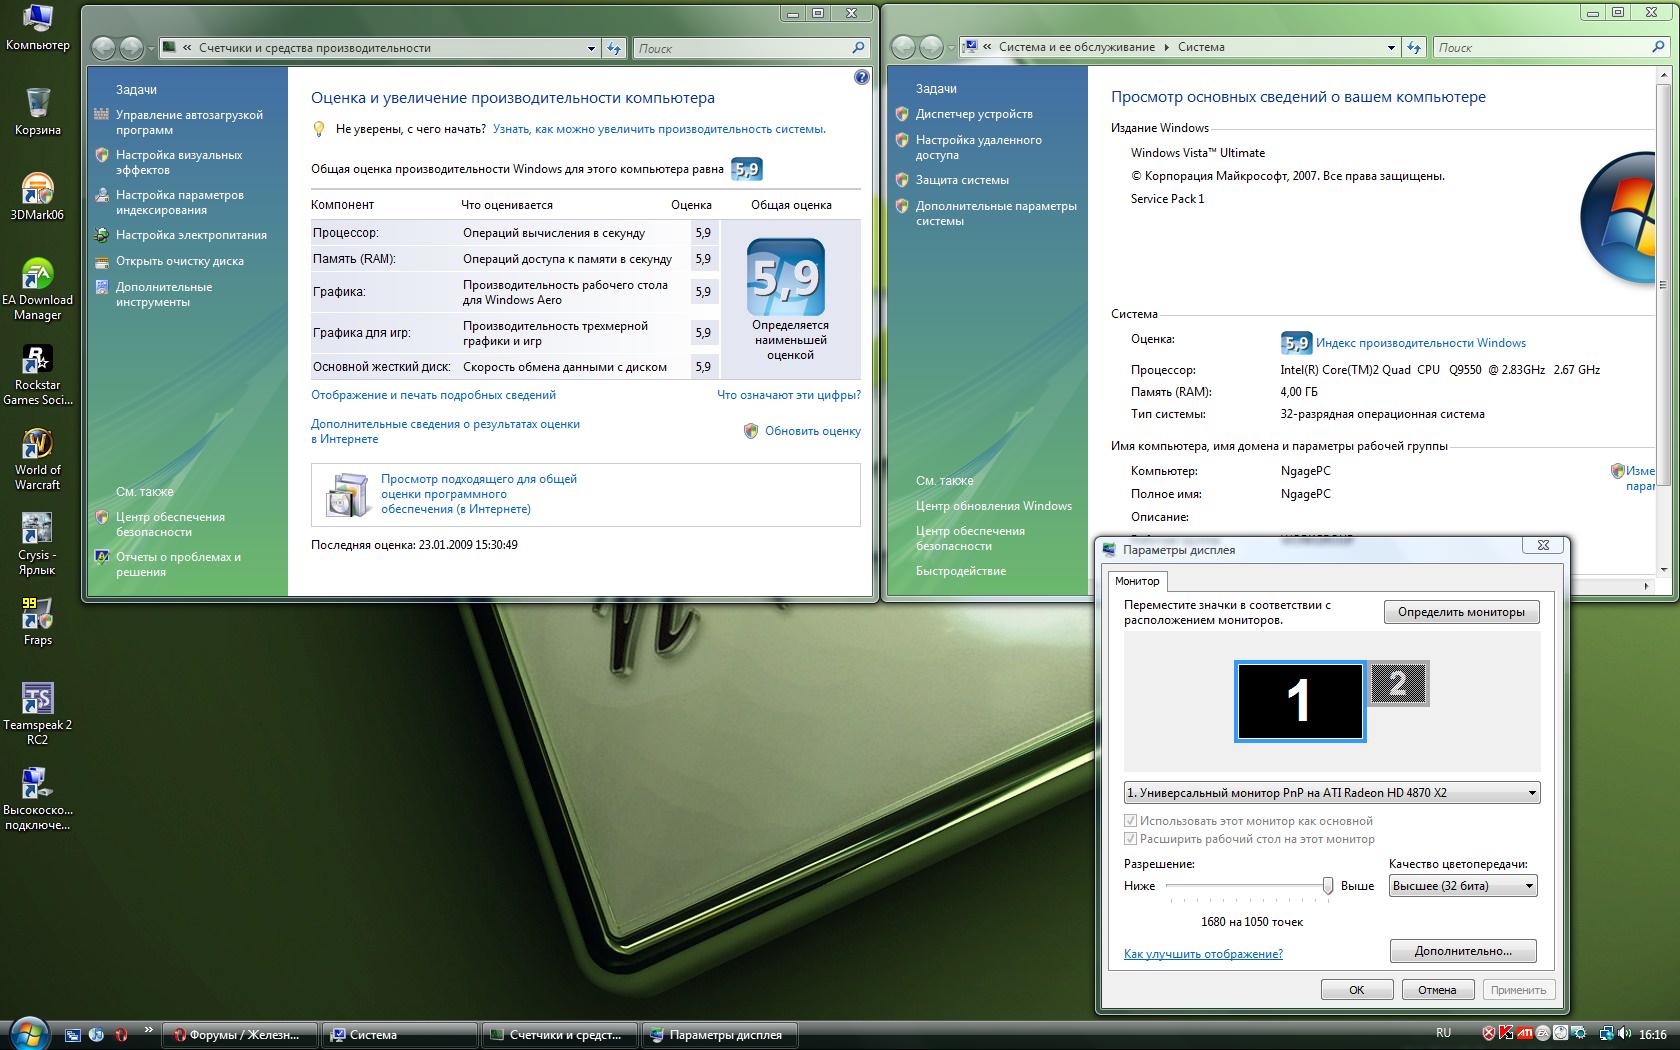
Task: Click 'Как улучшить отображение?' link
Action: click(x=1203, y=954)
